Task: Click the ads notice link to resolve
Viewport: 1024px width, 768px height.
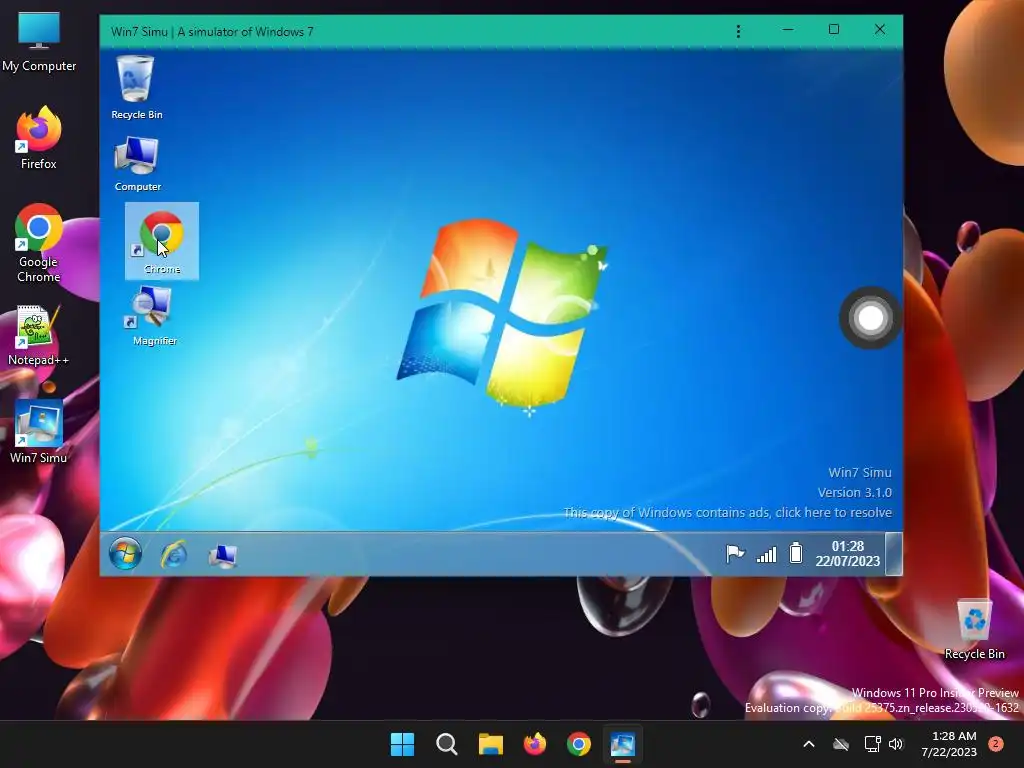Action: coord(728,513)
